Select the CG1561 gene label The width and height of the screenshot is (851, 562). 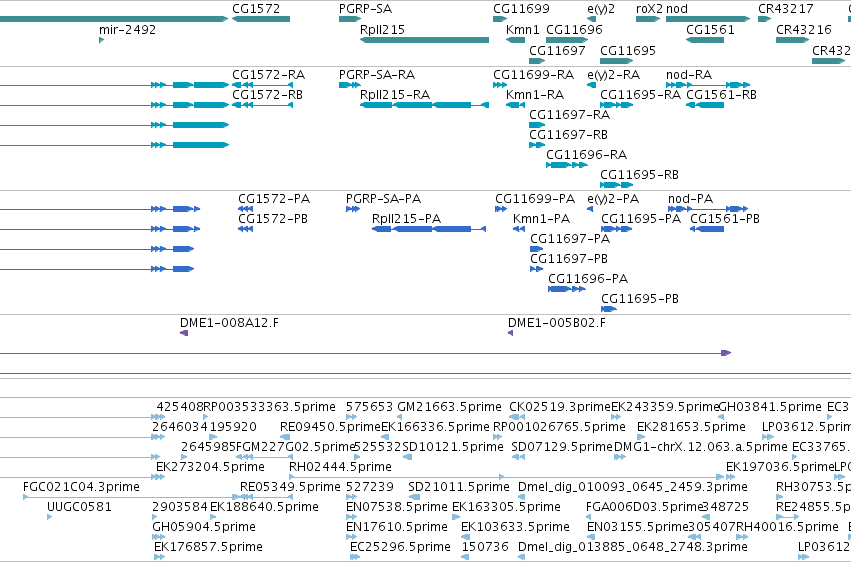pos(710,29)
